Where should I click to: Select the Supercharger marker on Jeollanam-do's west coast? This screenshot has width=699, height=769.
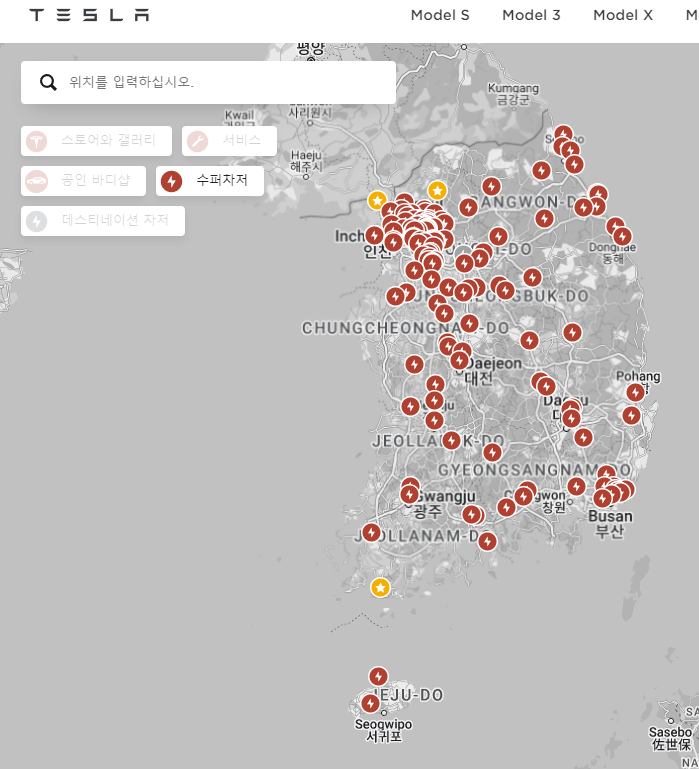[371, 532]
